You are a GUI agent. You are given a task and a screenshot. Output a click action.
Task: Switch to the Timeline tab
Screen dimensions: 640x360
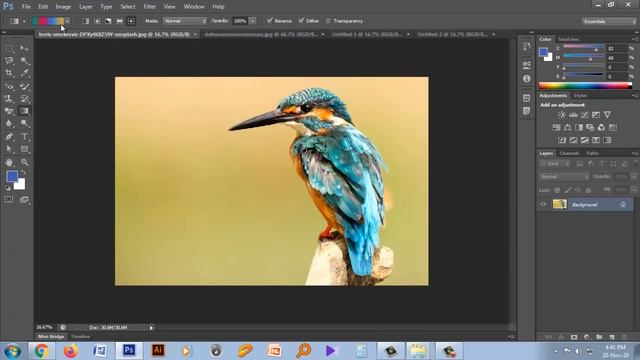click(x=80, y=337)
